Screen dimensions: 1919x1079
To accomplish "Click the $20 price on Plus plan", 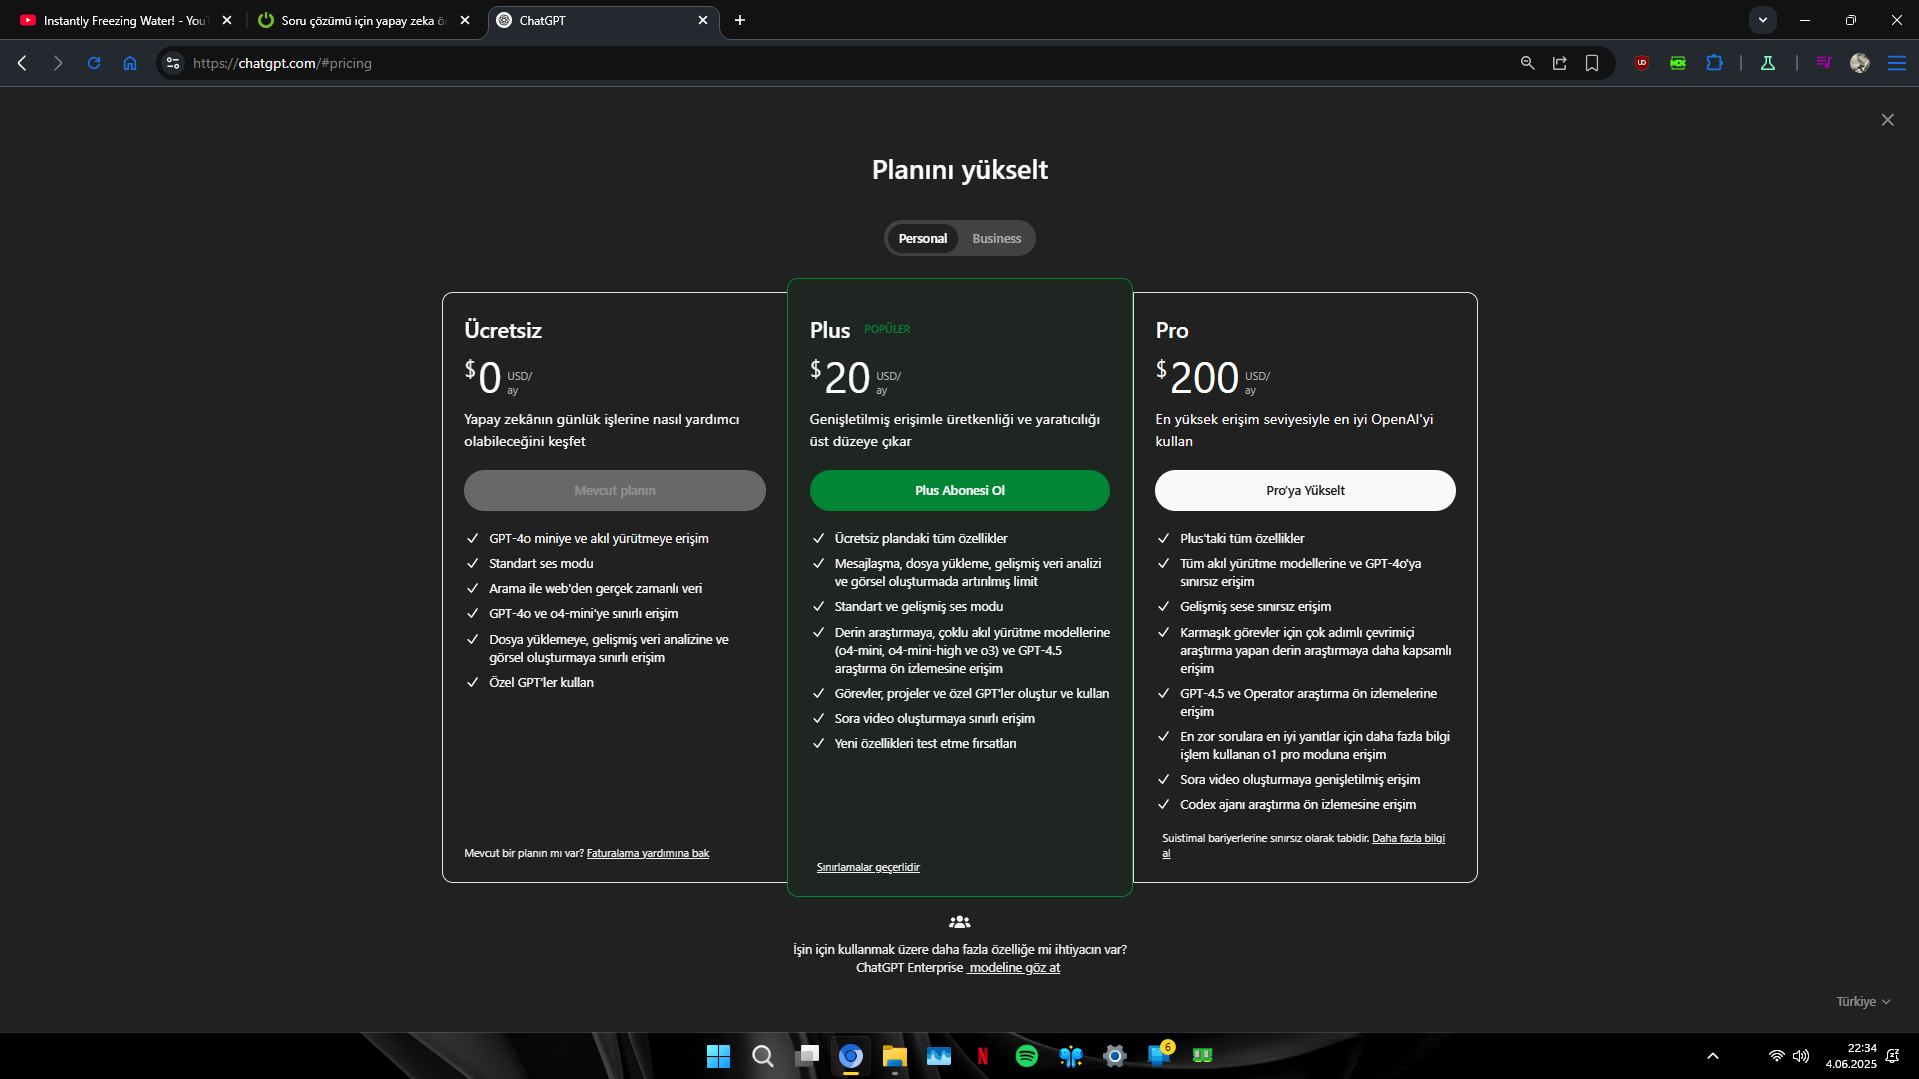I will click(x=840, y=378).
